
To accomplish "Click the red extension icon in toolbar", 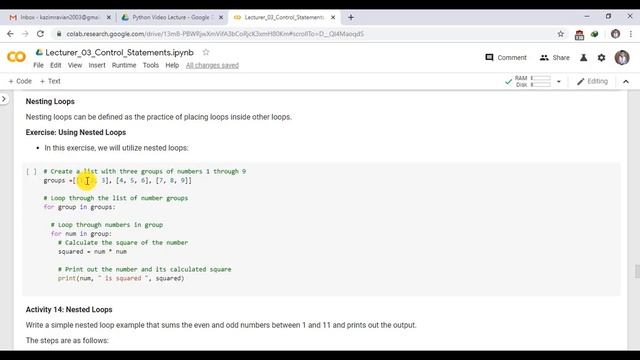I will [x=579, y=34].
